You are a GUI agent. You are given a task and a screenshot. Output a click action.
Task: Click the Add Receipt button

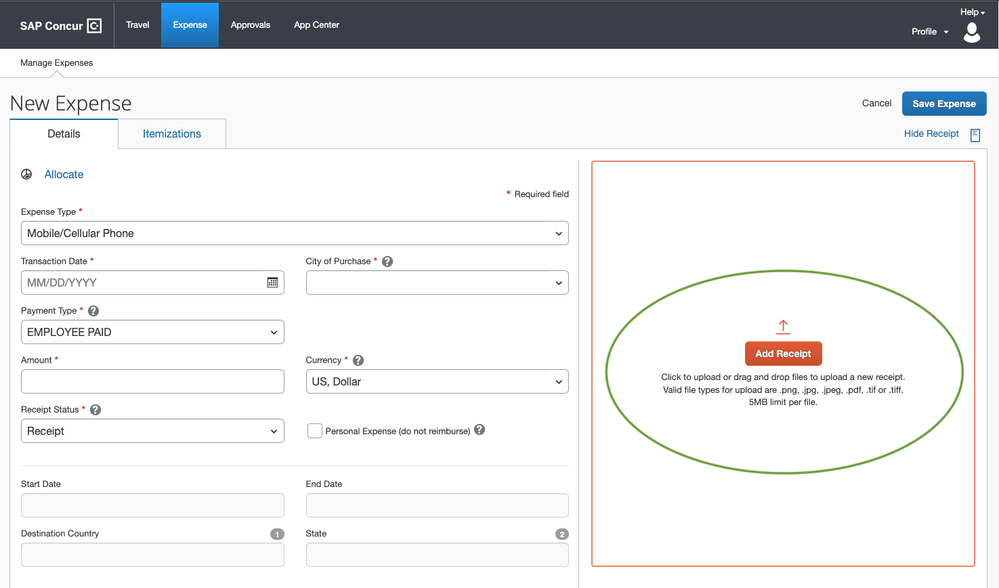click(x=783, y=354)
